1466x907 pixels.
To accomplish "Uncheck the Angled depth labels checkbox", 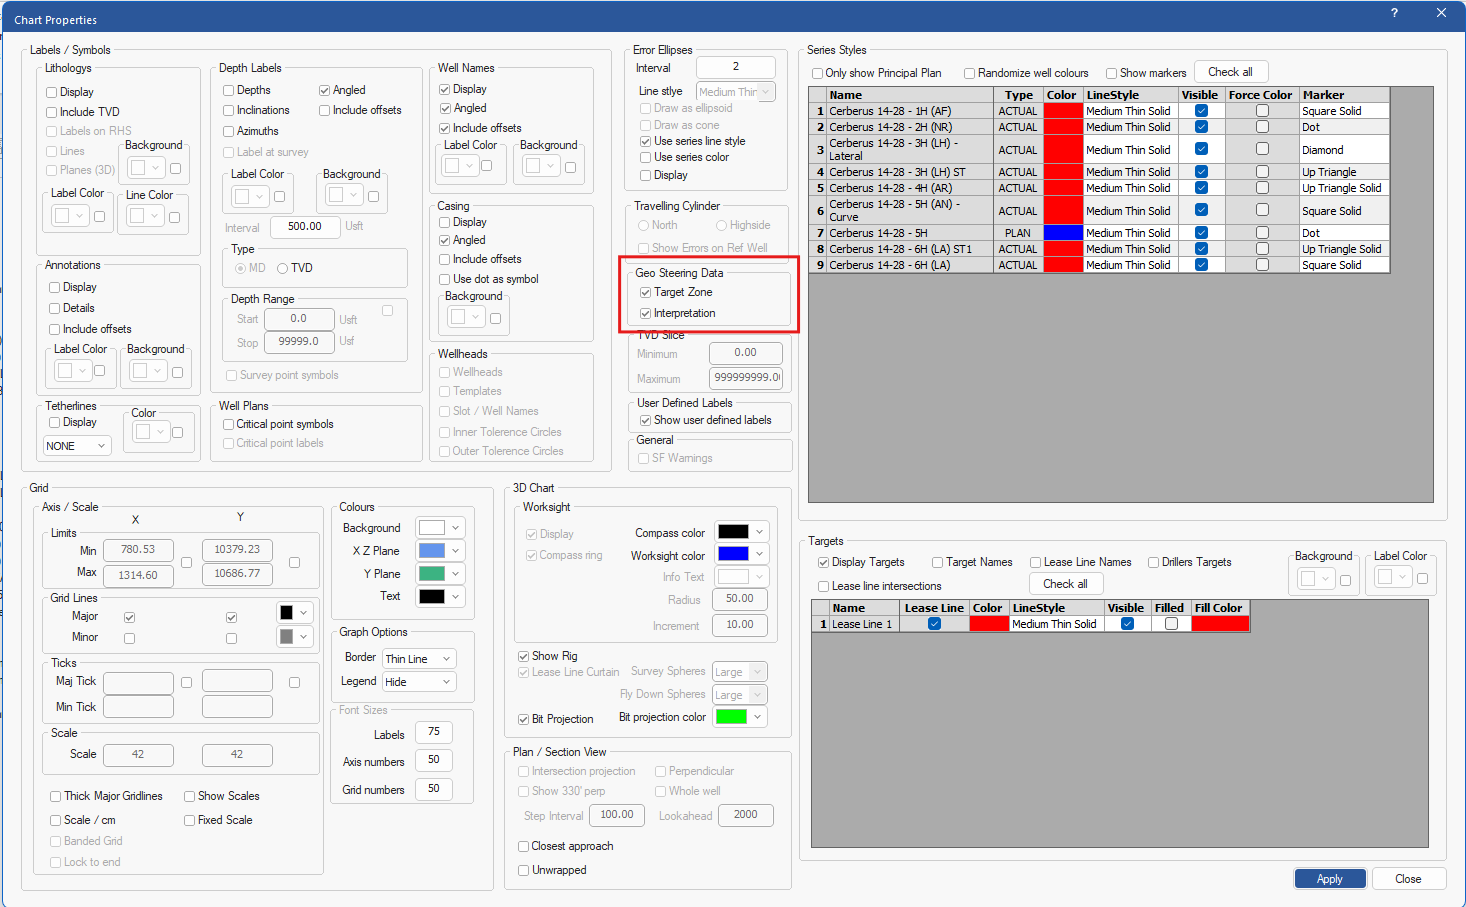I will [325, 90].
